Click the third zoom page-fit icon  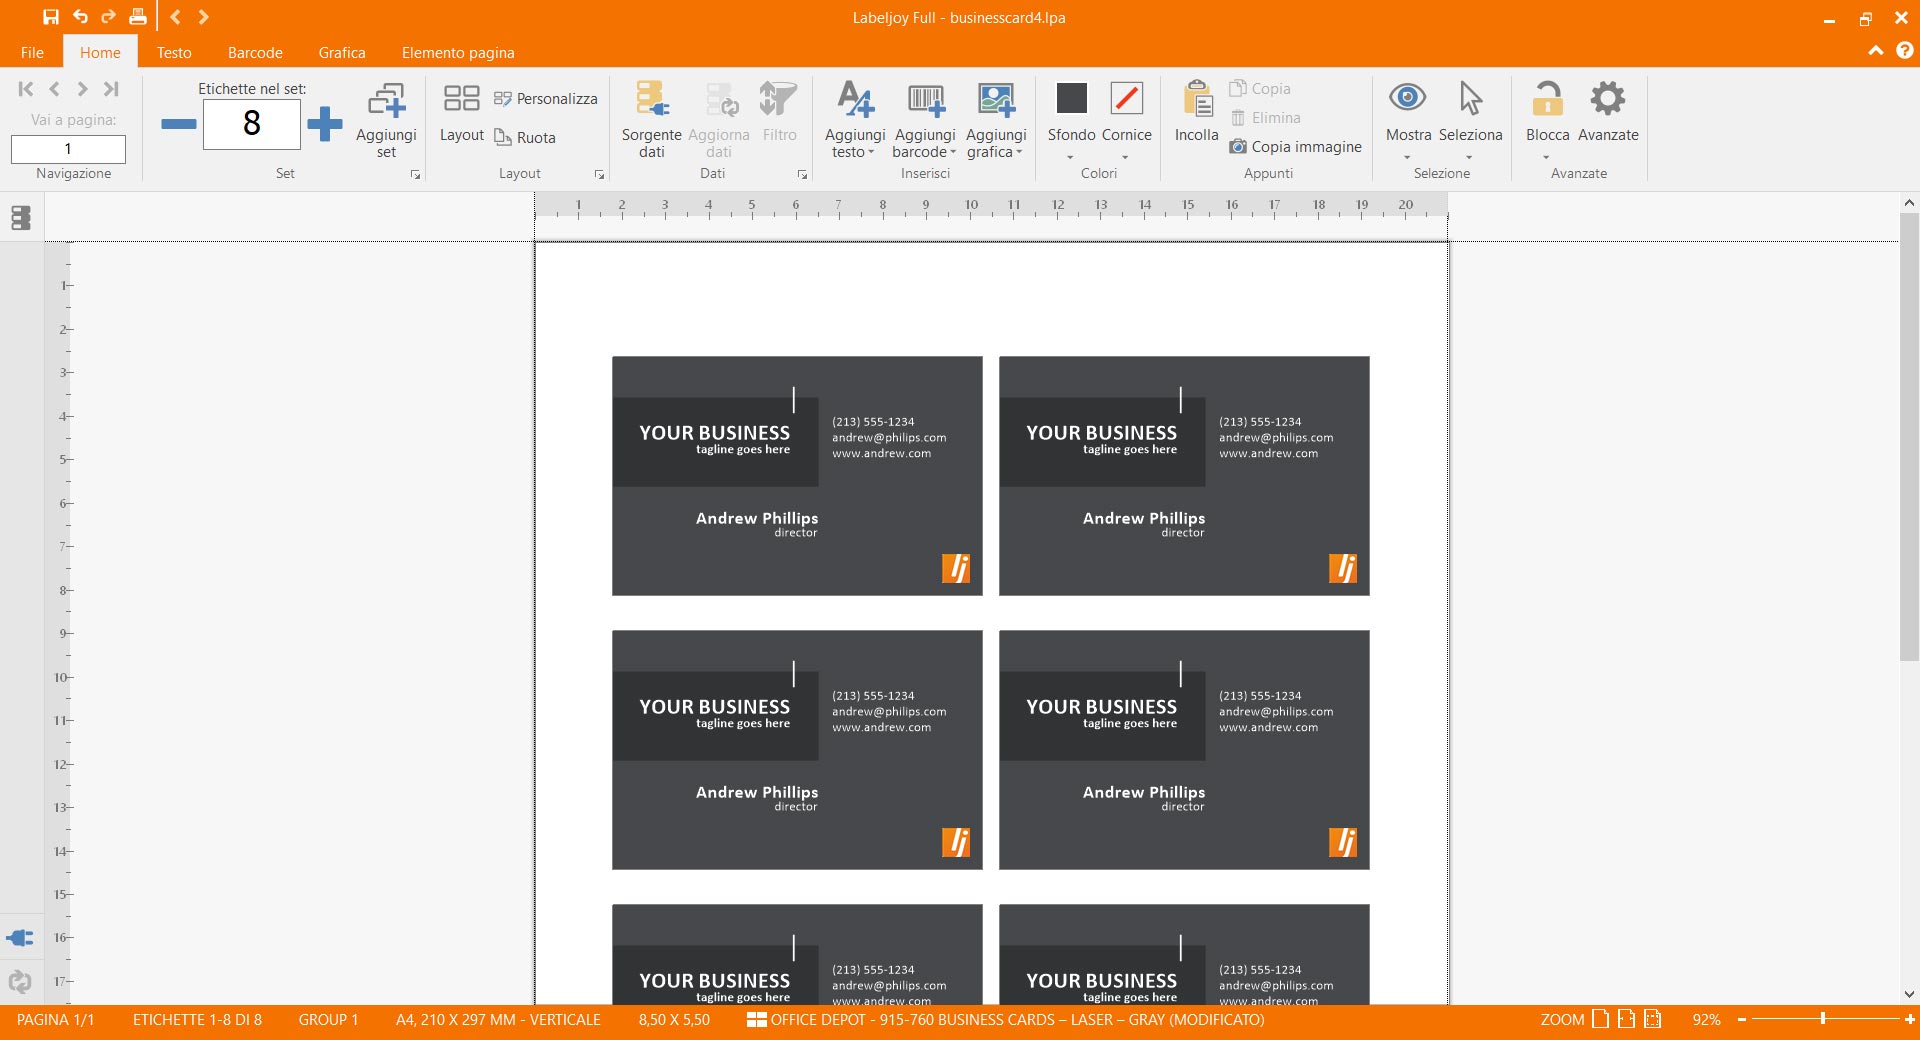pyautogui.click(x=1653, y=1019)
